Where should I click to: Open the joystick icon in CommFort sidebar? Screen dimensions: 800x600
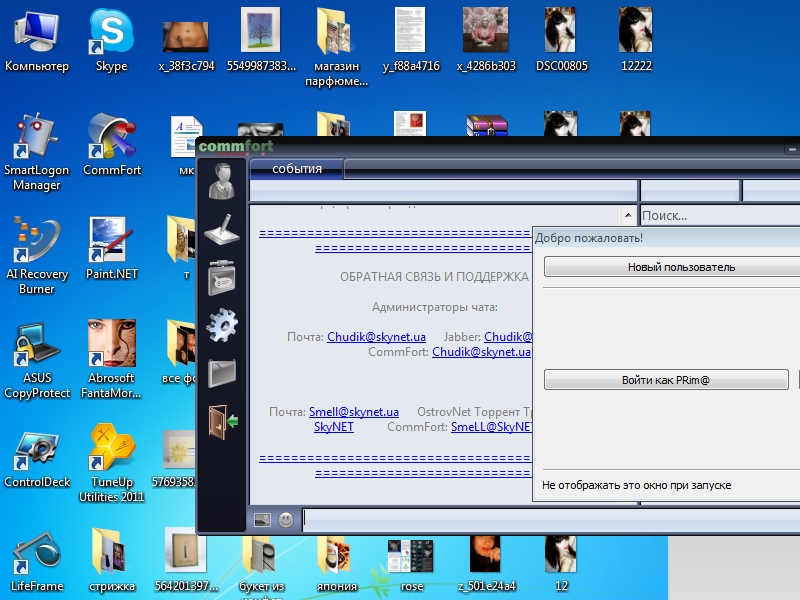(x=222, y=230)
